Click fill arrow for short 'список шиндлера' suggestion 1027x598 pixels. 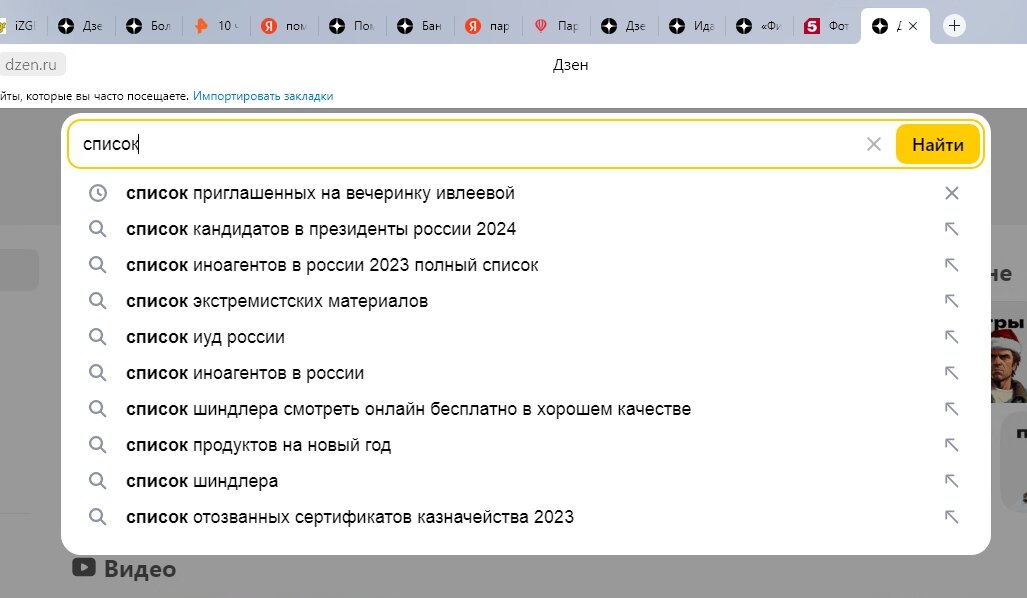[x=951, y=481]
